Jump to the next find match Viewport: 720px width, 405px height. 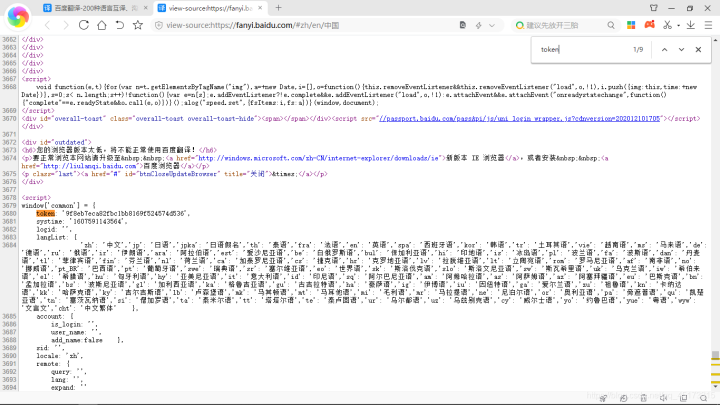pyautogui.click(x=681, y=50)
